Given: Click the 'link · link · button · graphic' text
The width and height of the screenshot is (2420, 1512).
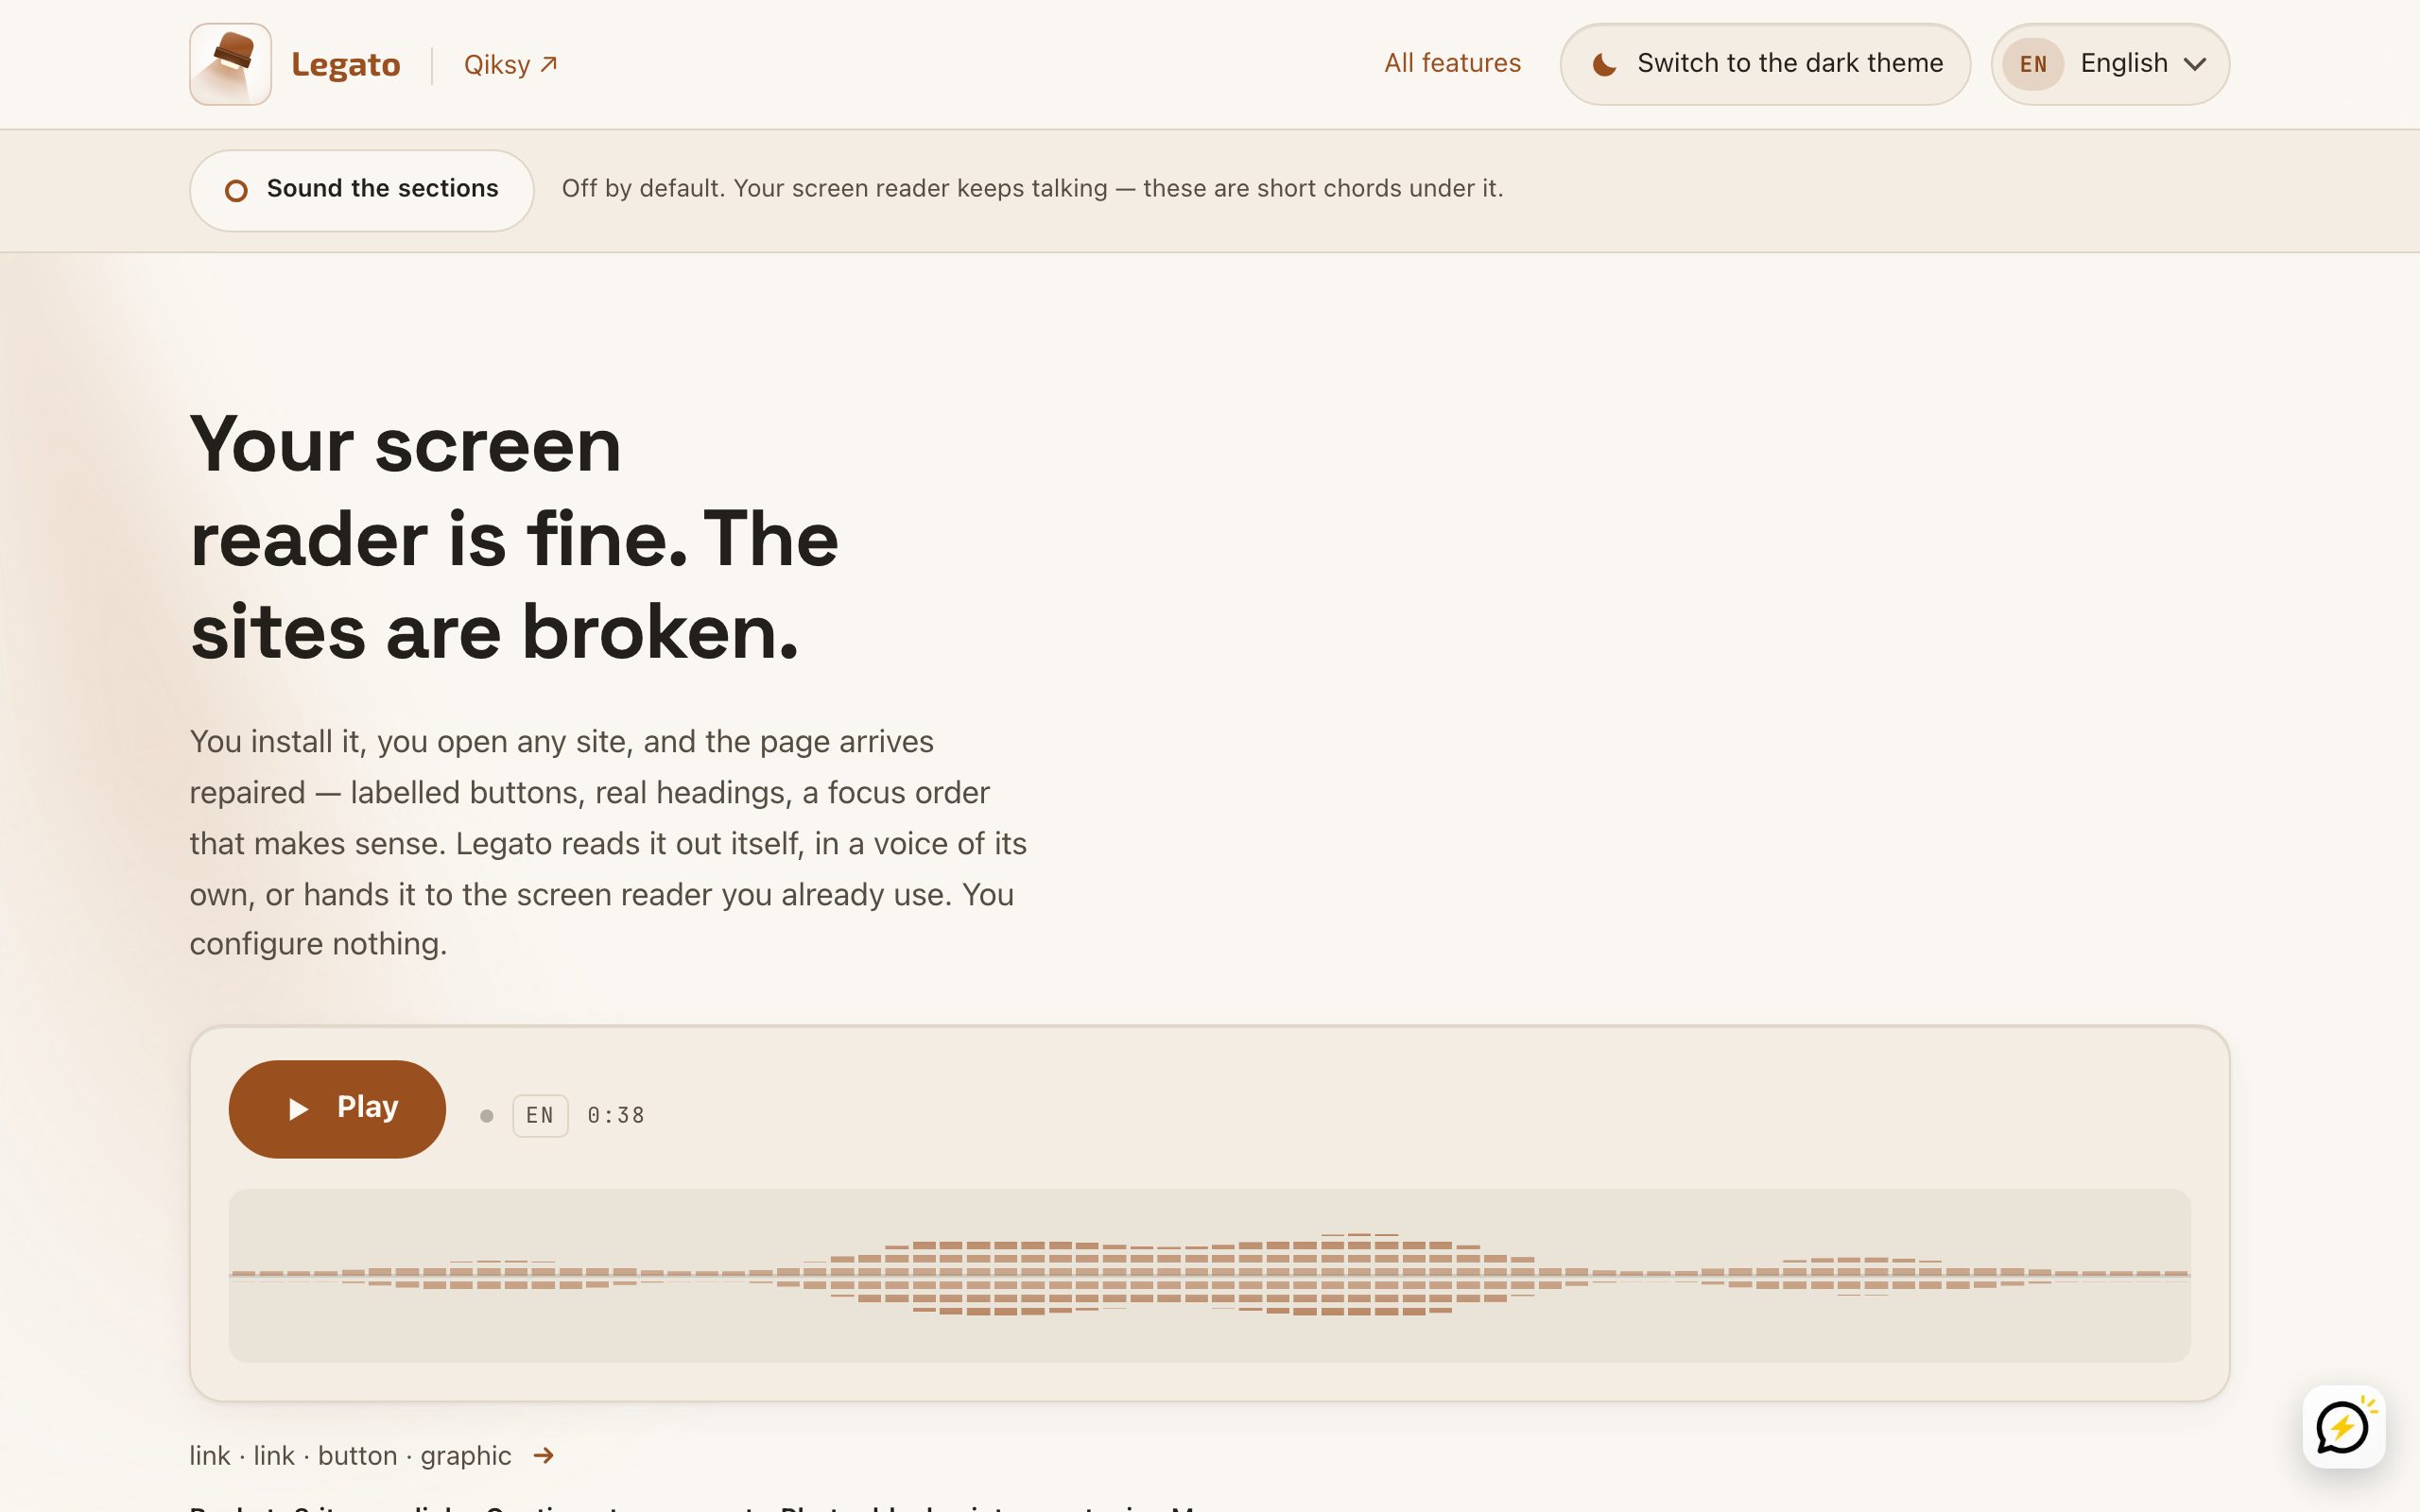Looking at the screenshot, I should pos(350,1456).
